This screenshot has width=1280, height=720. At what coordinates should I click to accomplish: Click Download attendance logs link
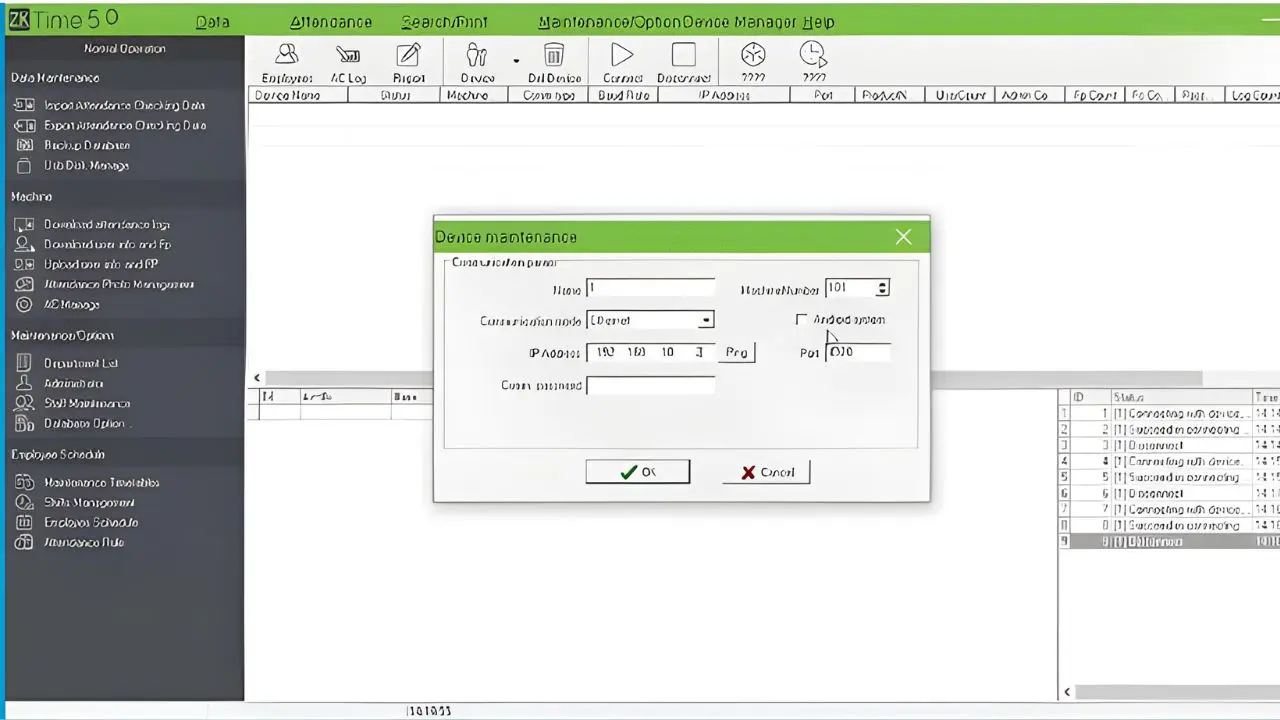point(107,225)
